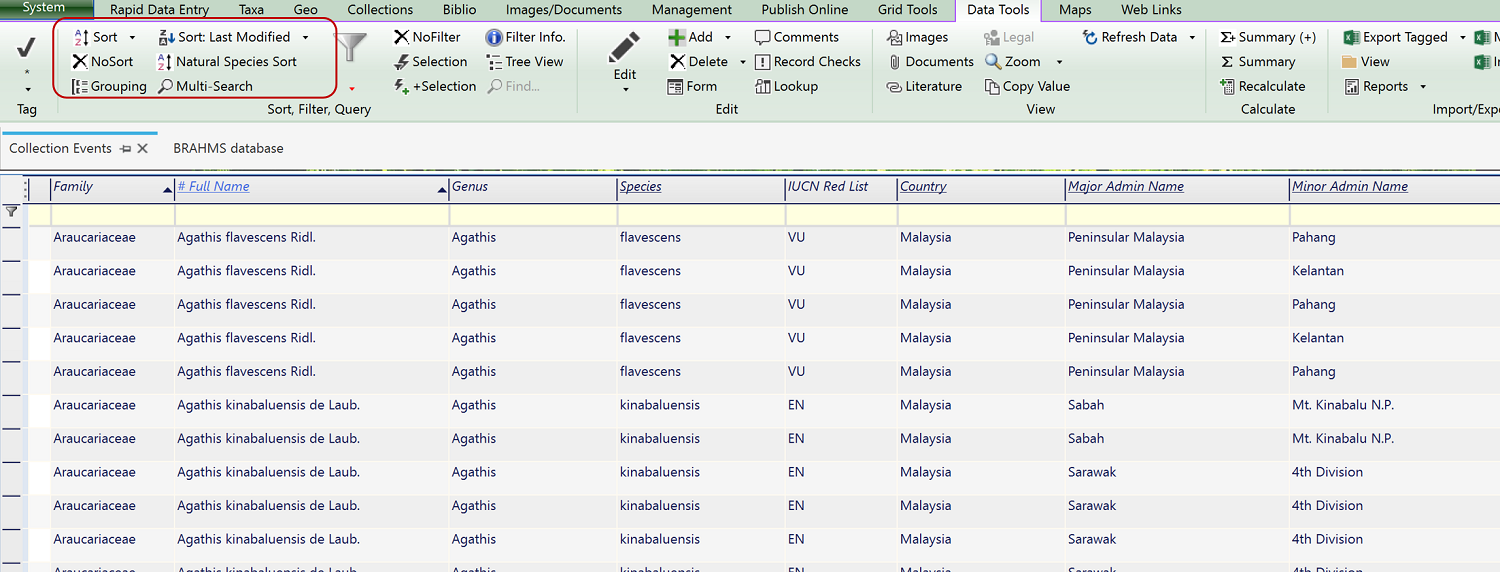Switch to the Collections tab

380,10
